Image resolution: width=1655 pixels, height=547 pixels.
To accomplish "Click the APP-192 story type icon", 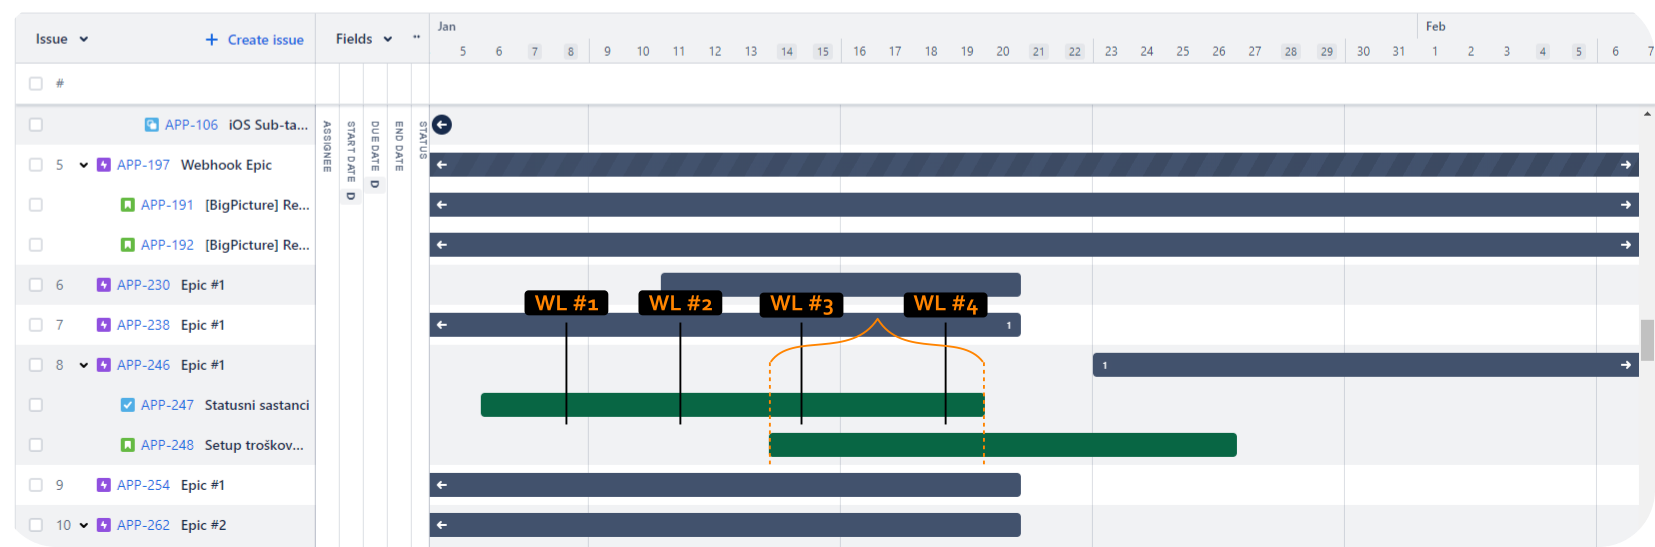I will [128, 245].
